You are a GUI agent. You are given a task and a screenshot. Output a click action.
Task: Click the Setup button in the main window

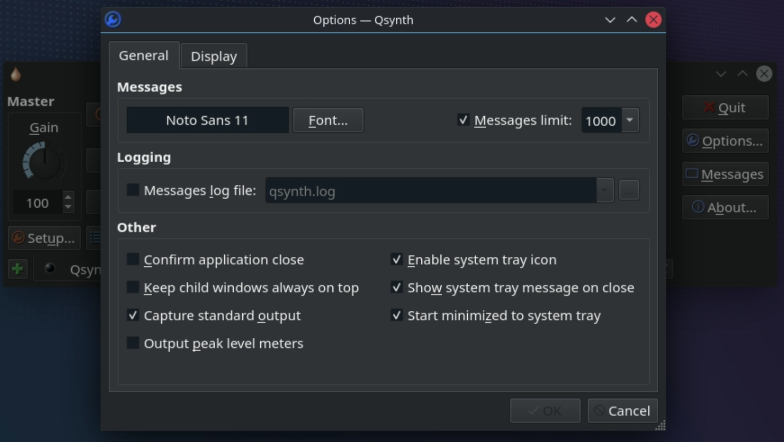click(43, 238)
